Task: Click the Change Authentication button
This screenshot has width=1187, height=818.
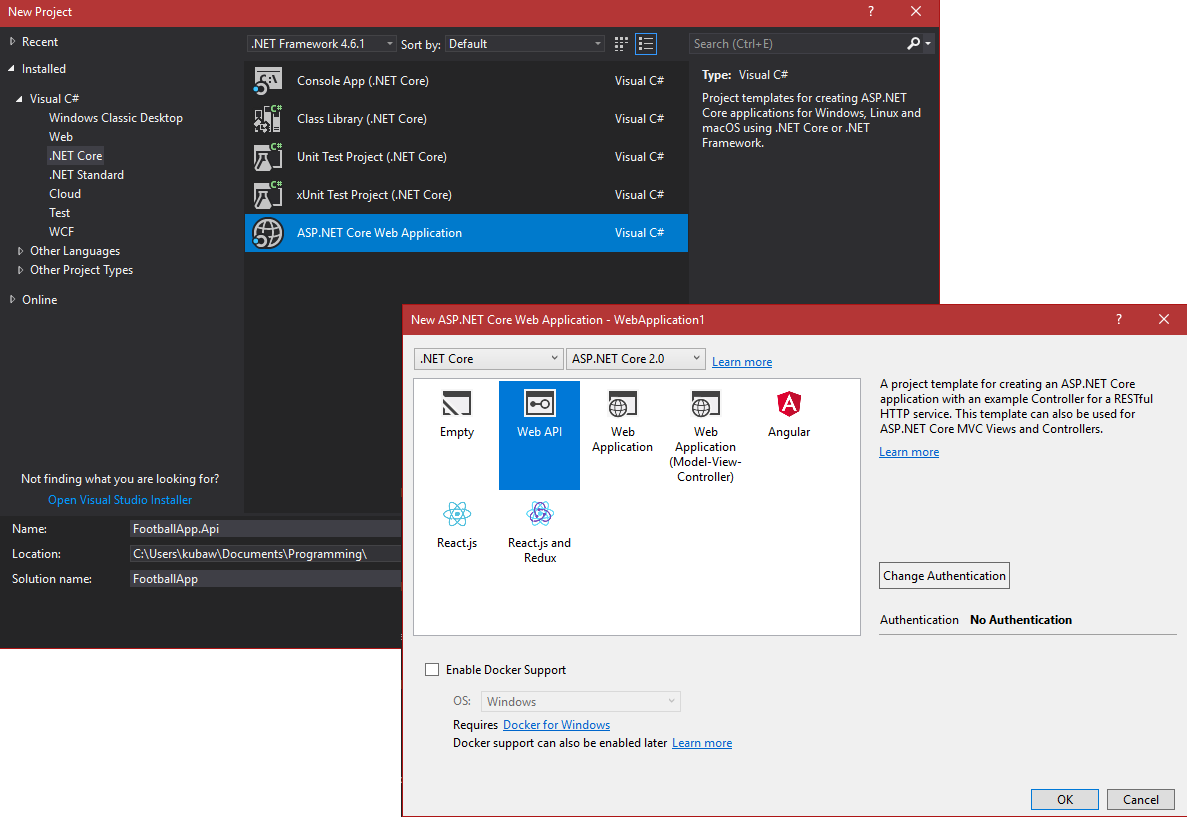Action: [944, 576]
